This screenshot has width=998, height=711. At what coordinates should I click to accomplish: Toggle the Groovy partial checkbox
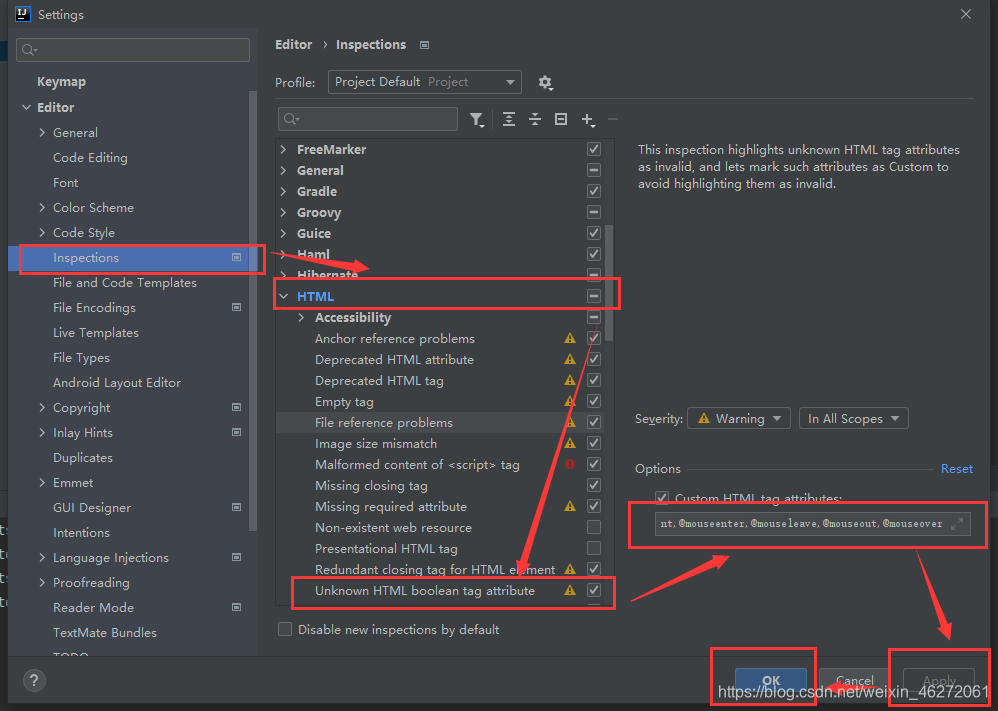(x=594, y=212)
